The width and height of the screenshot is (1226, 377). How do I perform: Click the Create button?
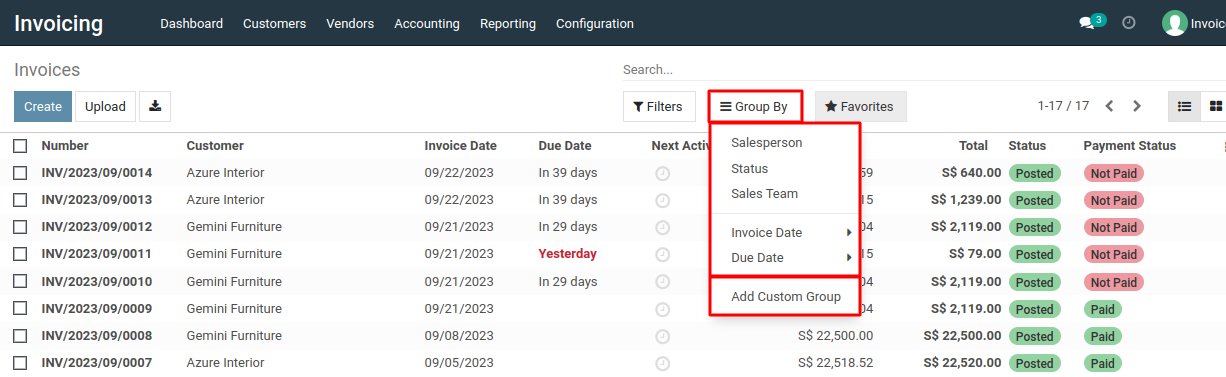(x=43, y=106)
